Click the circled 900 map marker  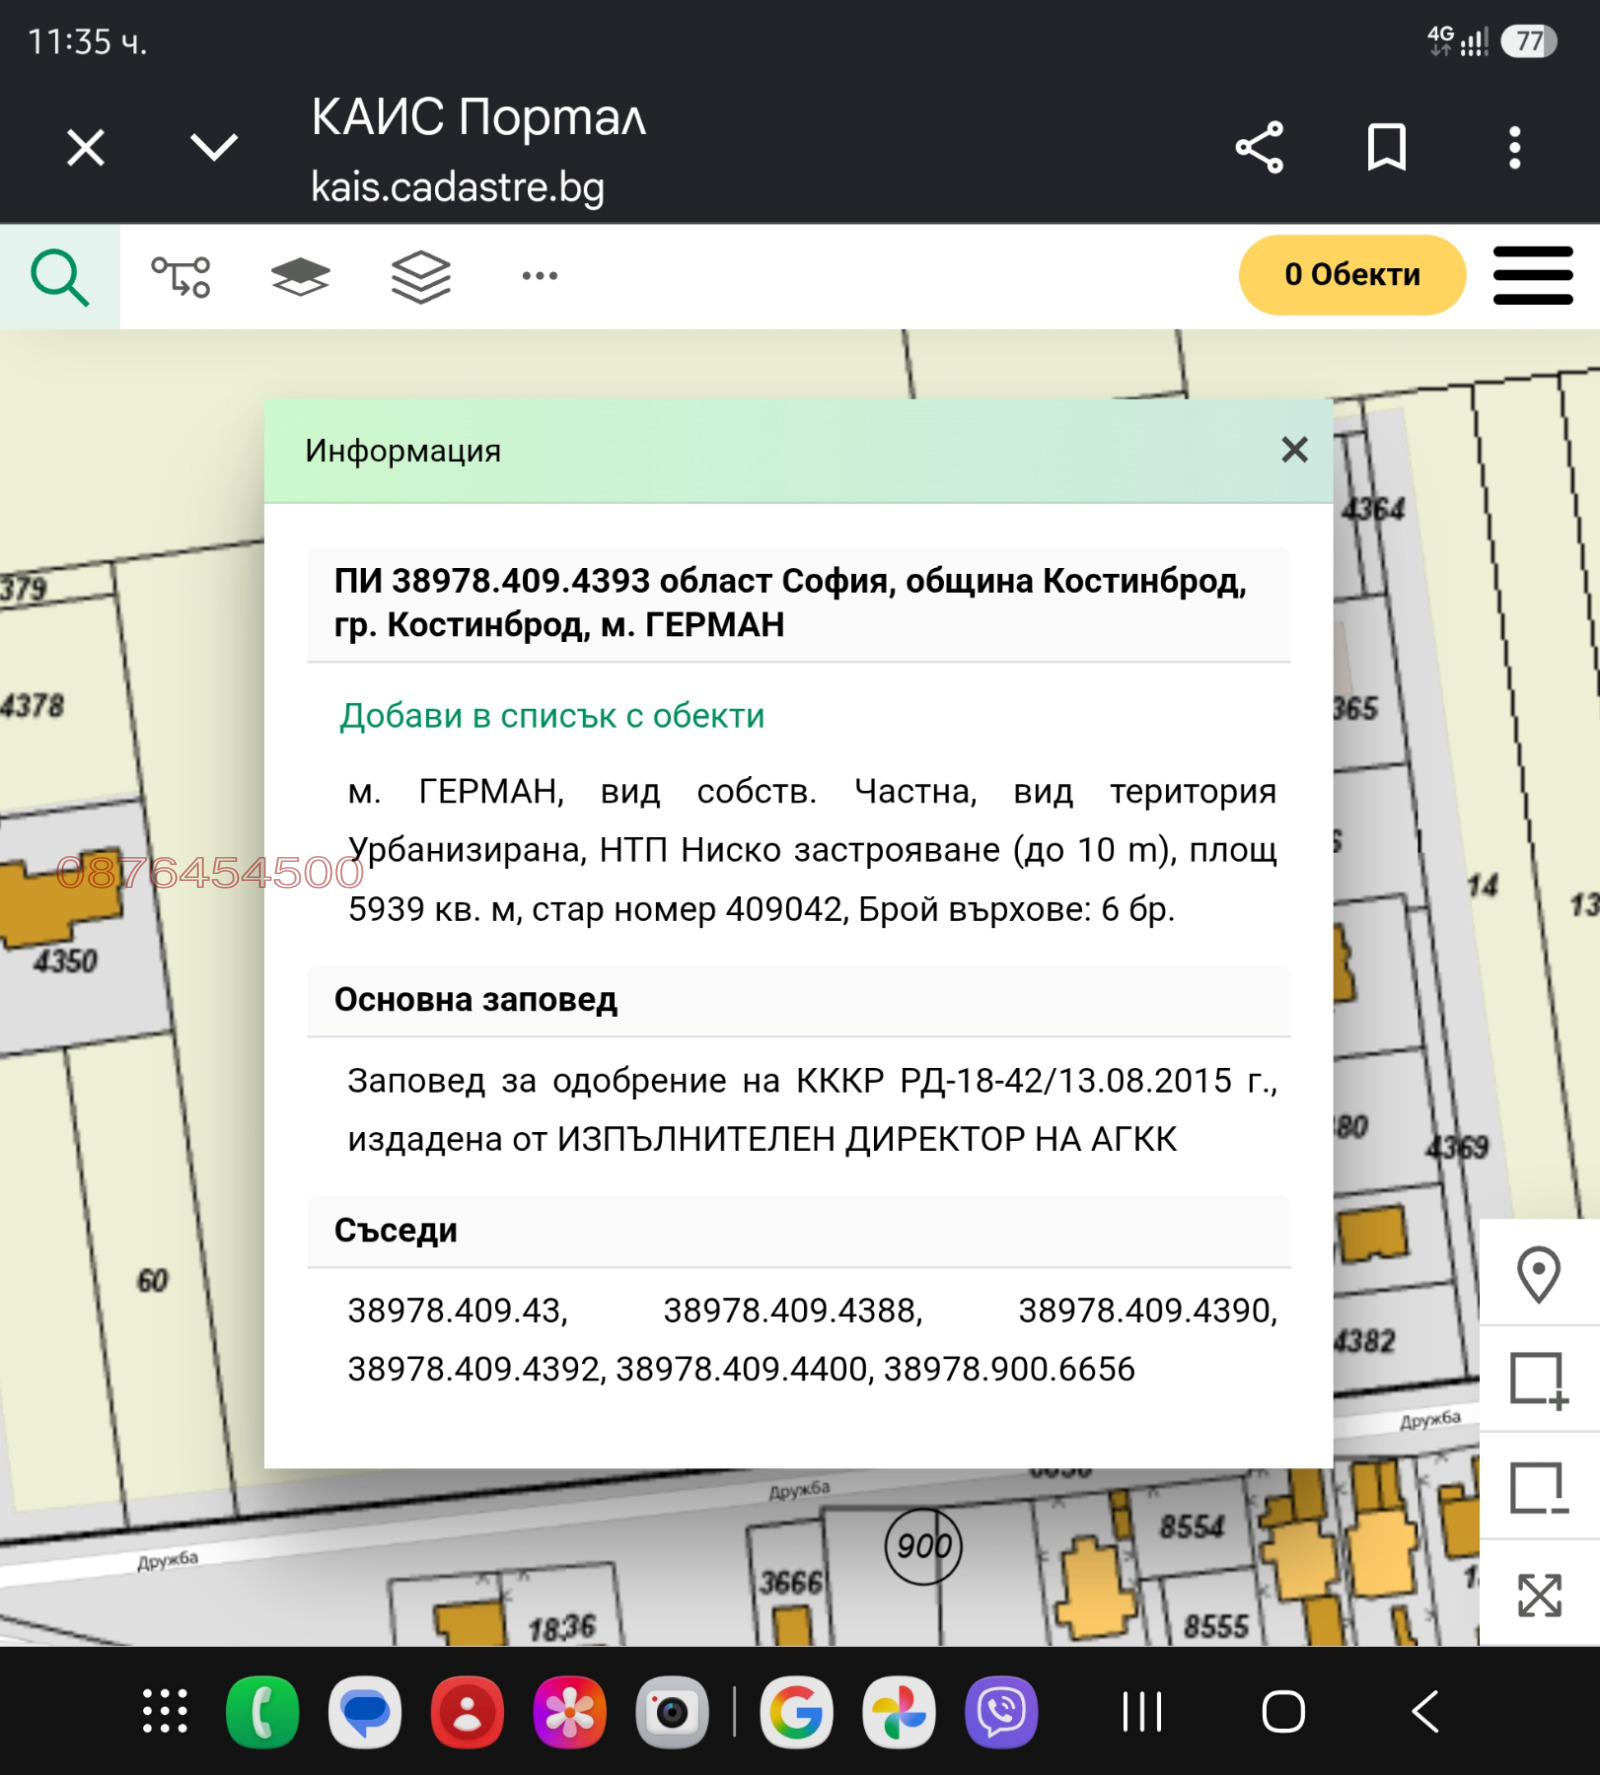coord(924,1546)
